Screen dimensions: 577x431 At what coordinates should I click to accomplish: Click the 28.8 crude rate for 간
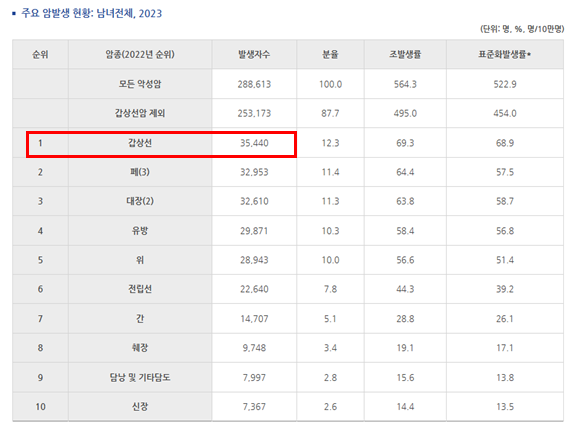coord(405,319)
